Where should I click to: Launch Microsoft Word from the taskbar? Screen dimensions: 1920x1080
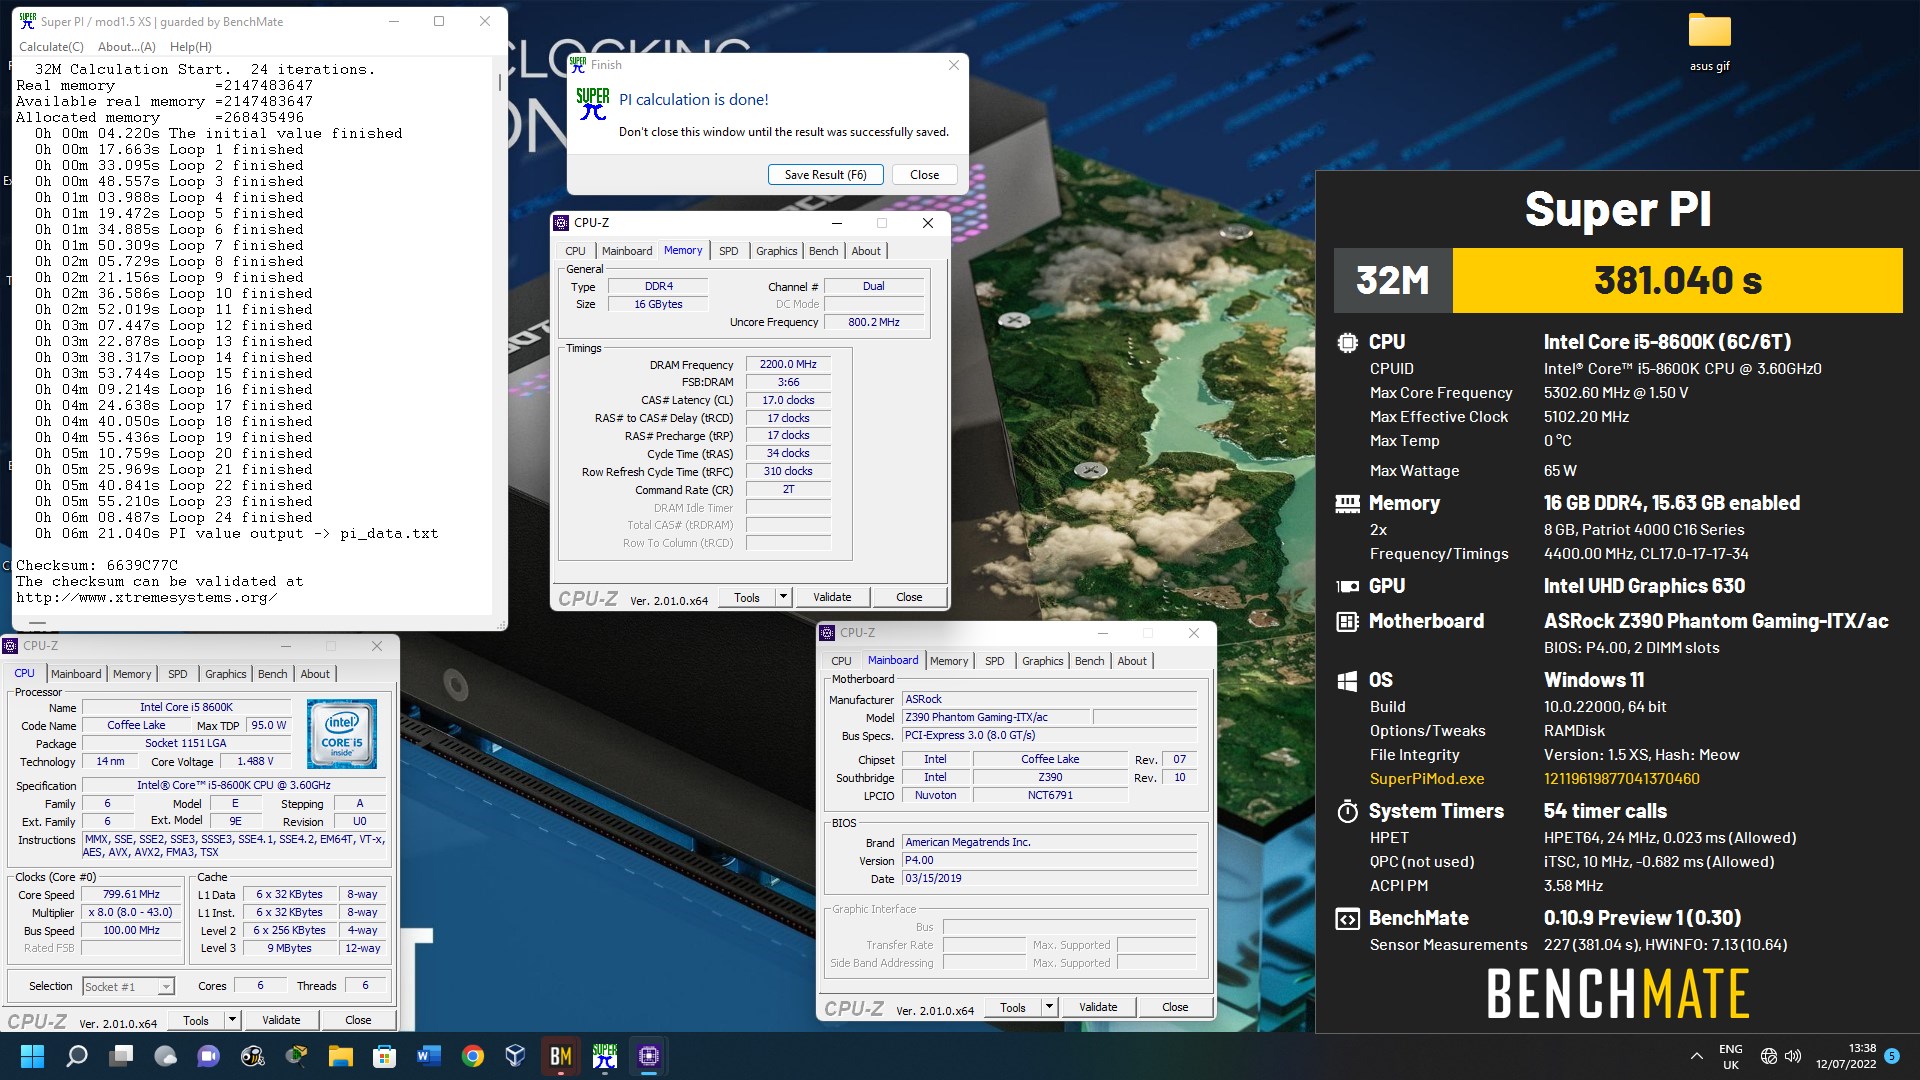429,1056
